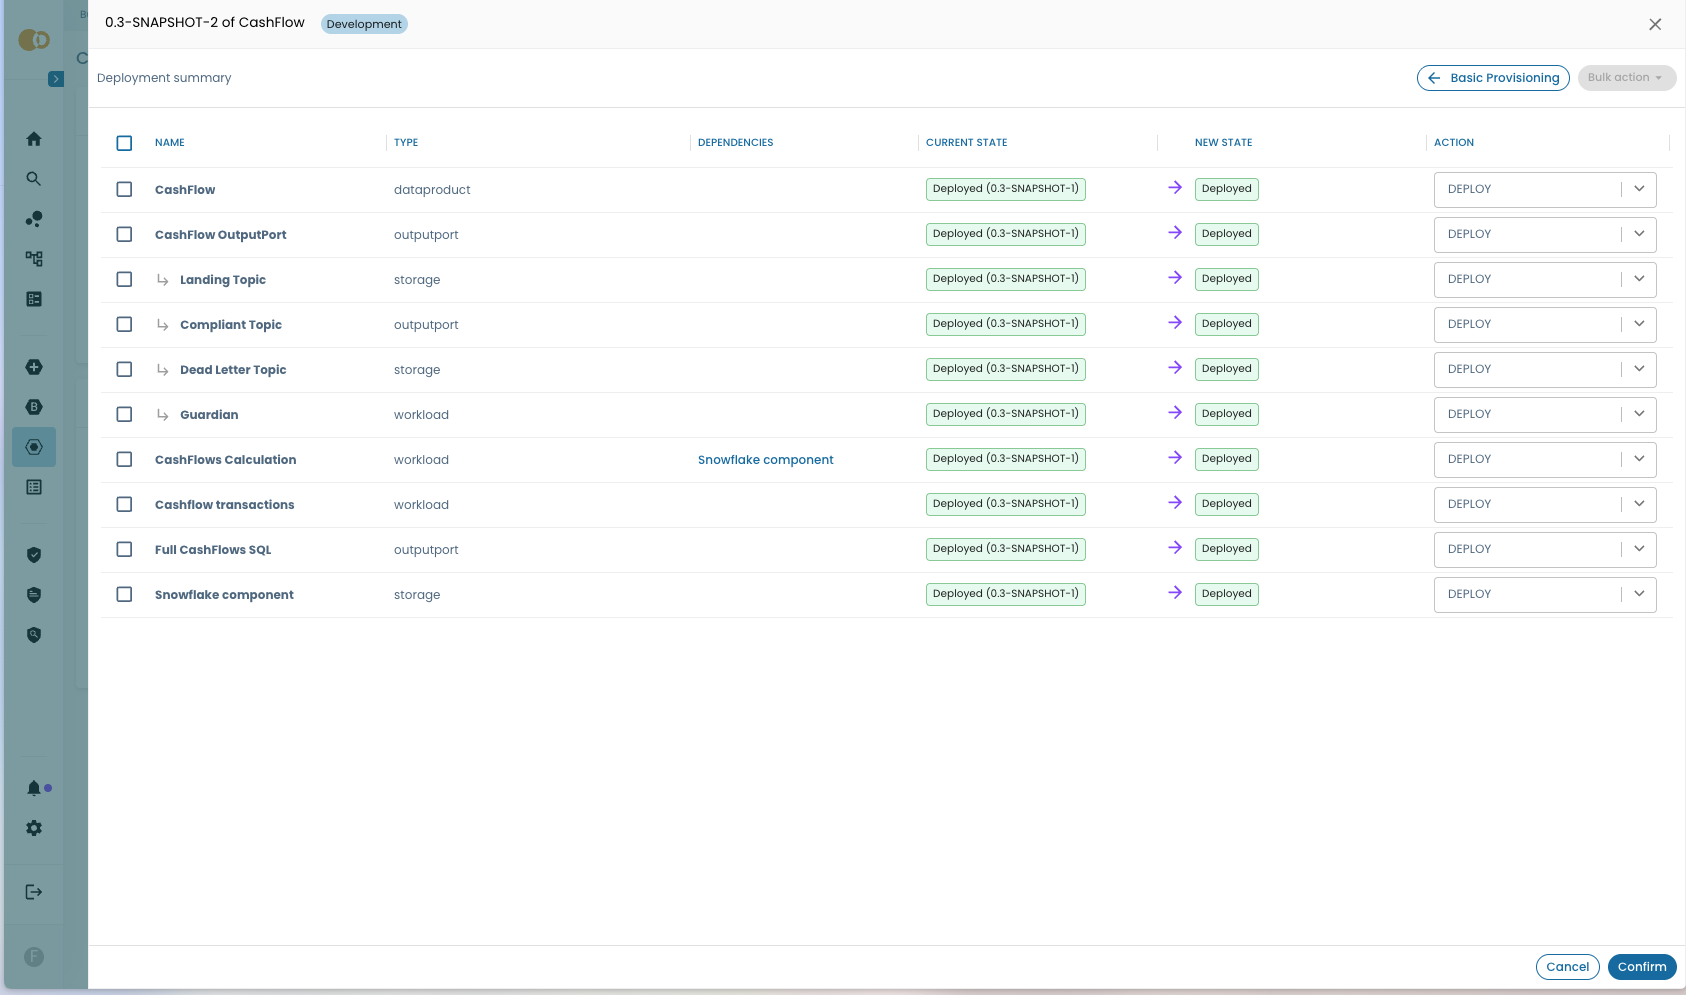Open the action dropdown for Compliant Topic
The width and height of the screenshot is (1686, 995).
[x=1545, y=324]
